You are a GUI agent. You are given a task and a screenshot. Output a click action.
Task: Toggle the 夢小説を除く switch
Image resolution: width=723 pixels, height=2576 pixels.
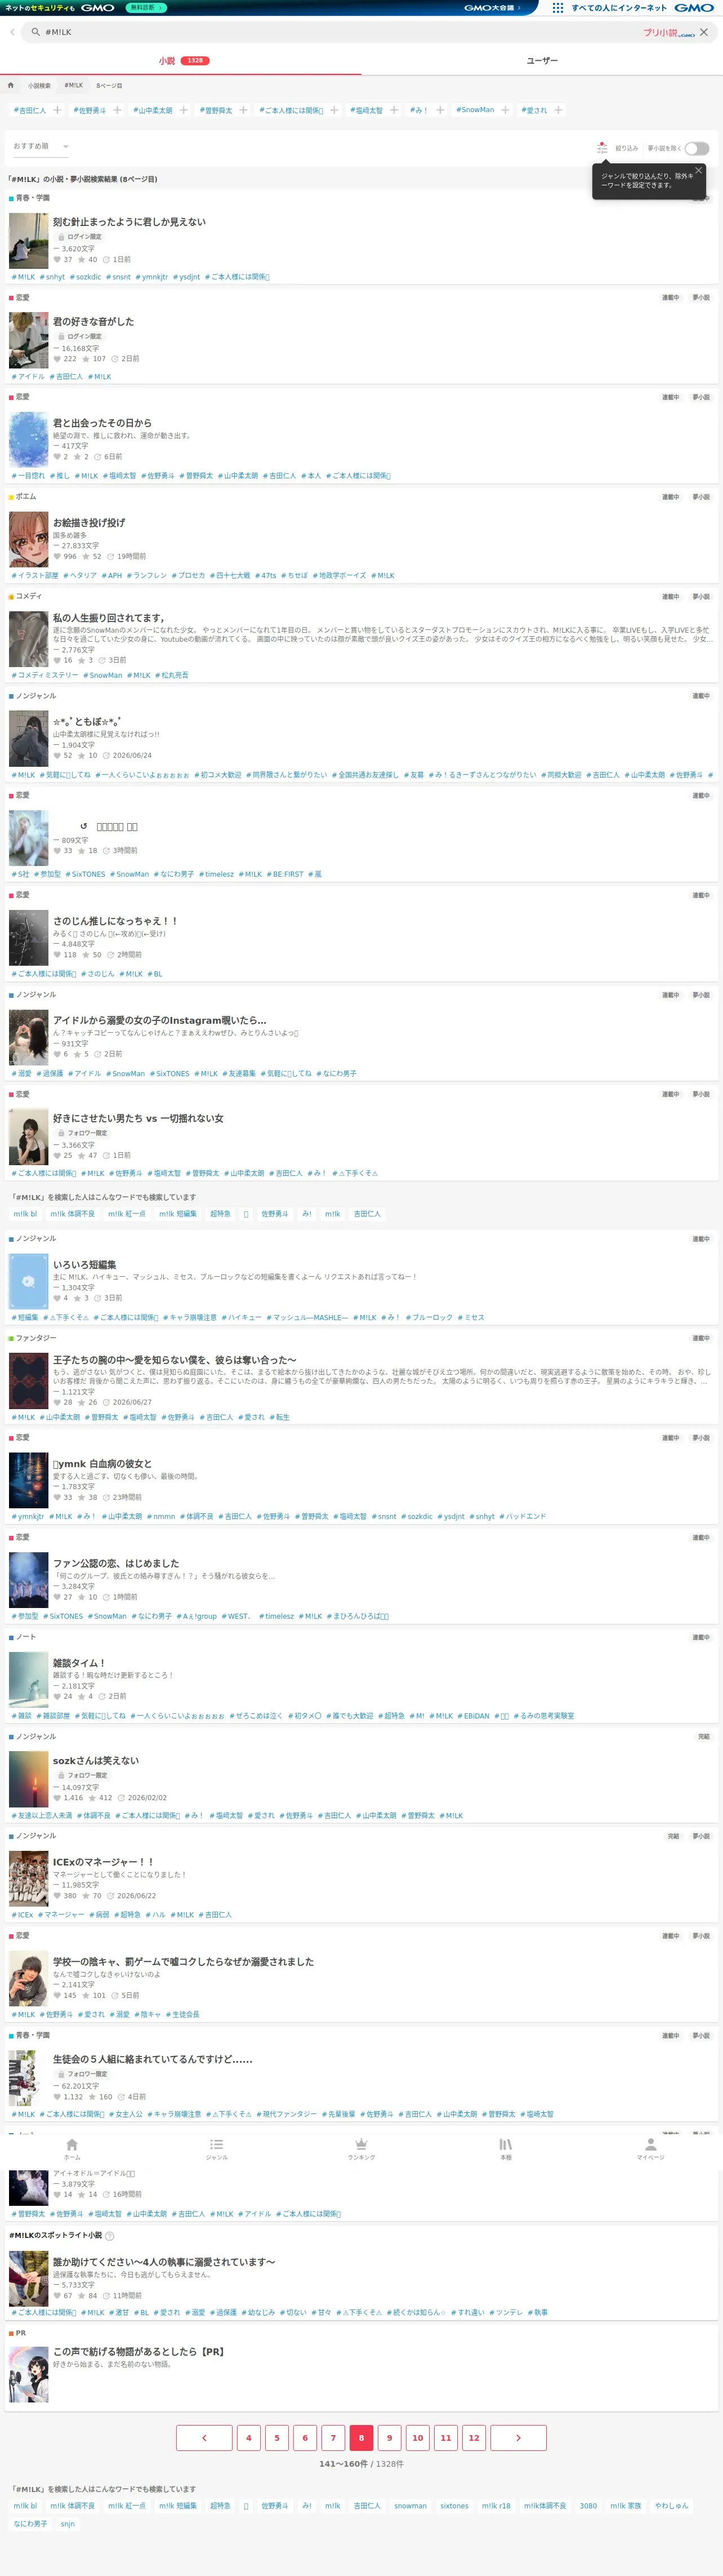pos(697,148)
